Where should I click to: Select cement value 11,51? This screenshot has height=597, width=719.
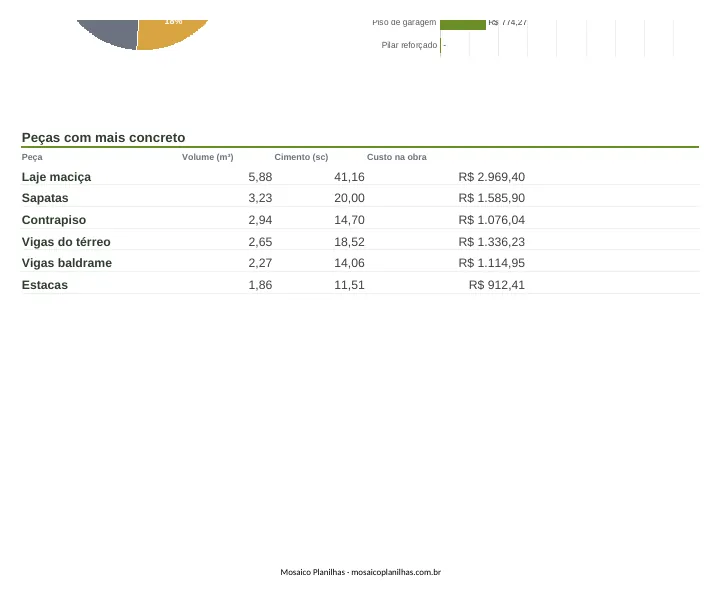point(349,285)
